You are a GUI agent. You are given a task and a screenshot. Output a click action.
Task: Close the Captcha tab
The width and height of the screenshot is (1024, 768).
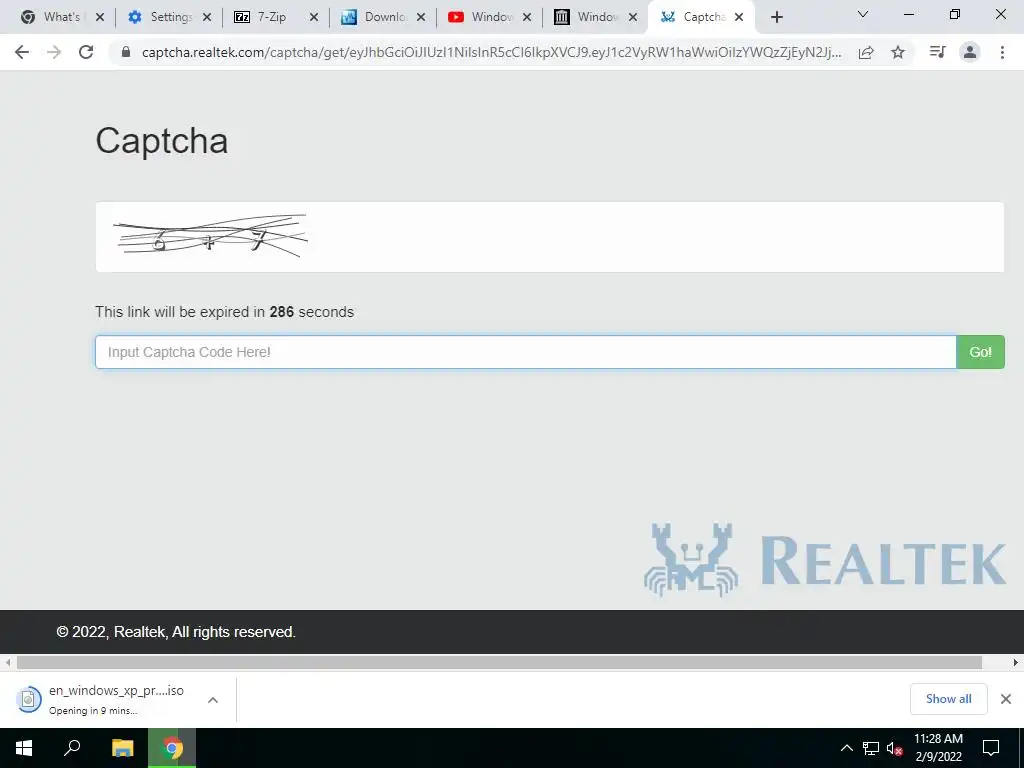click(x=739, y=18)
